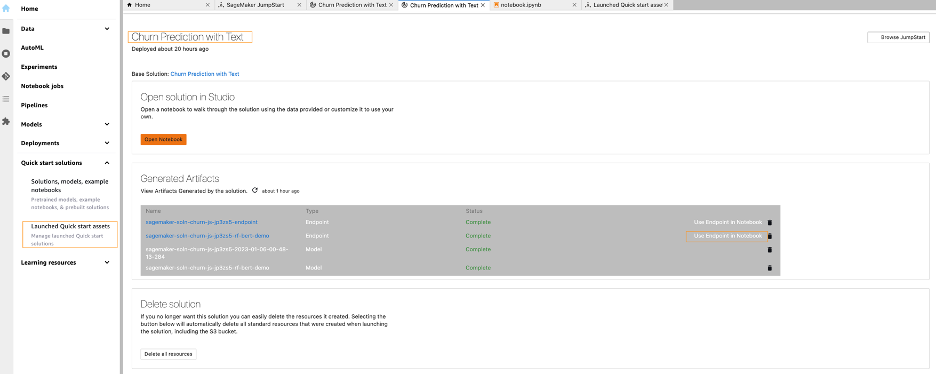Image resolution: width=936 pixels, height=374 pixels.
Task: Expand the Models section
Action: click(107, 124)
